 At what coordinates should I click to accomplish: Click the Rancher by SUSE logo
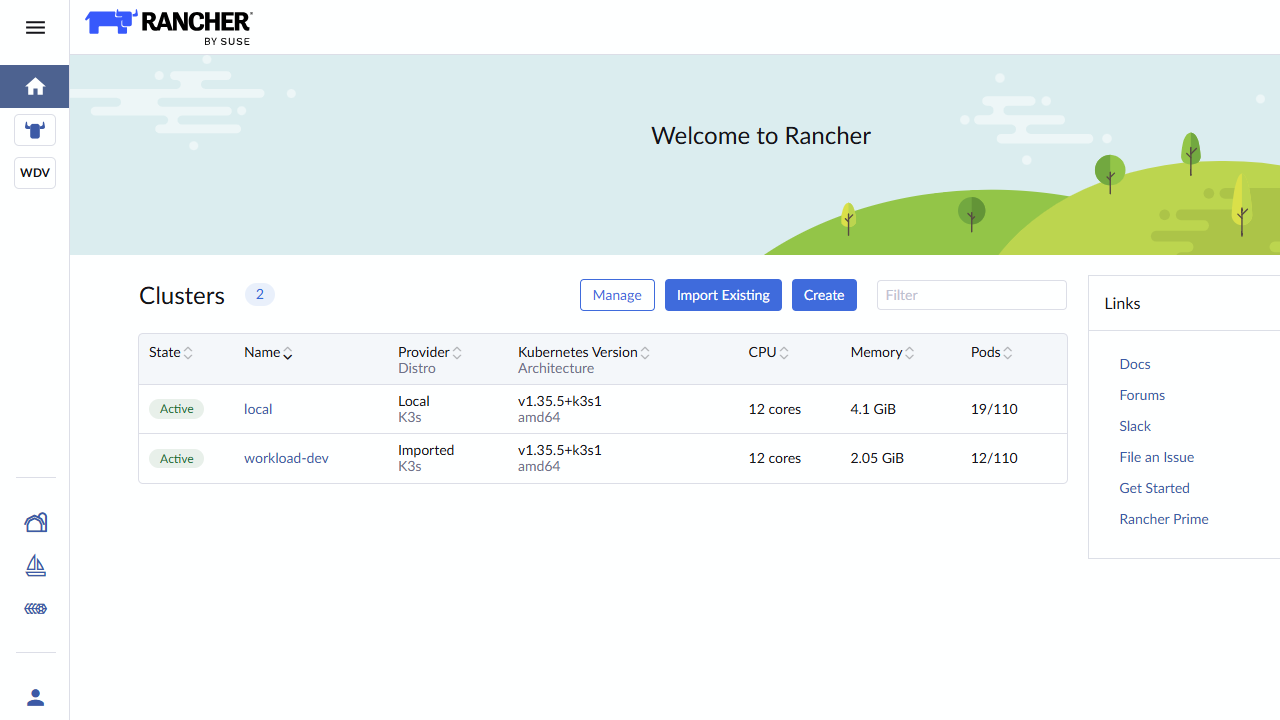pos(169,27)
